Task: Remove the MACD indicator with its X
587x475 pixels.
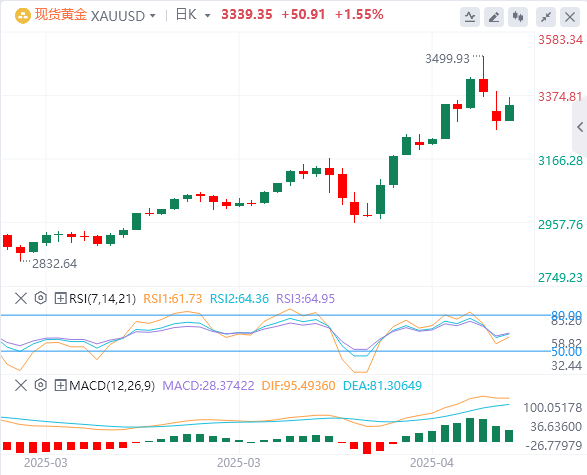Action: point(21,385)
